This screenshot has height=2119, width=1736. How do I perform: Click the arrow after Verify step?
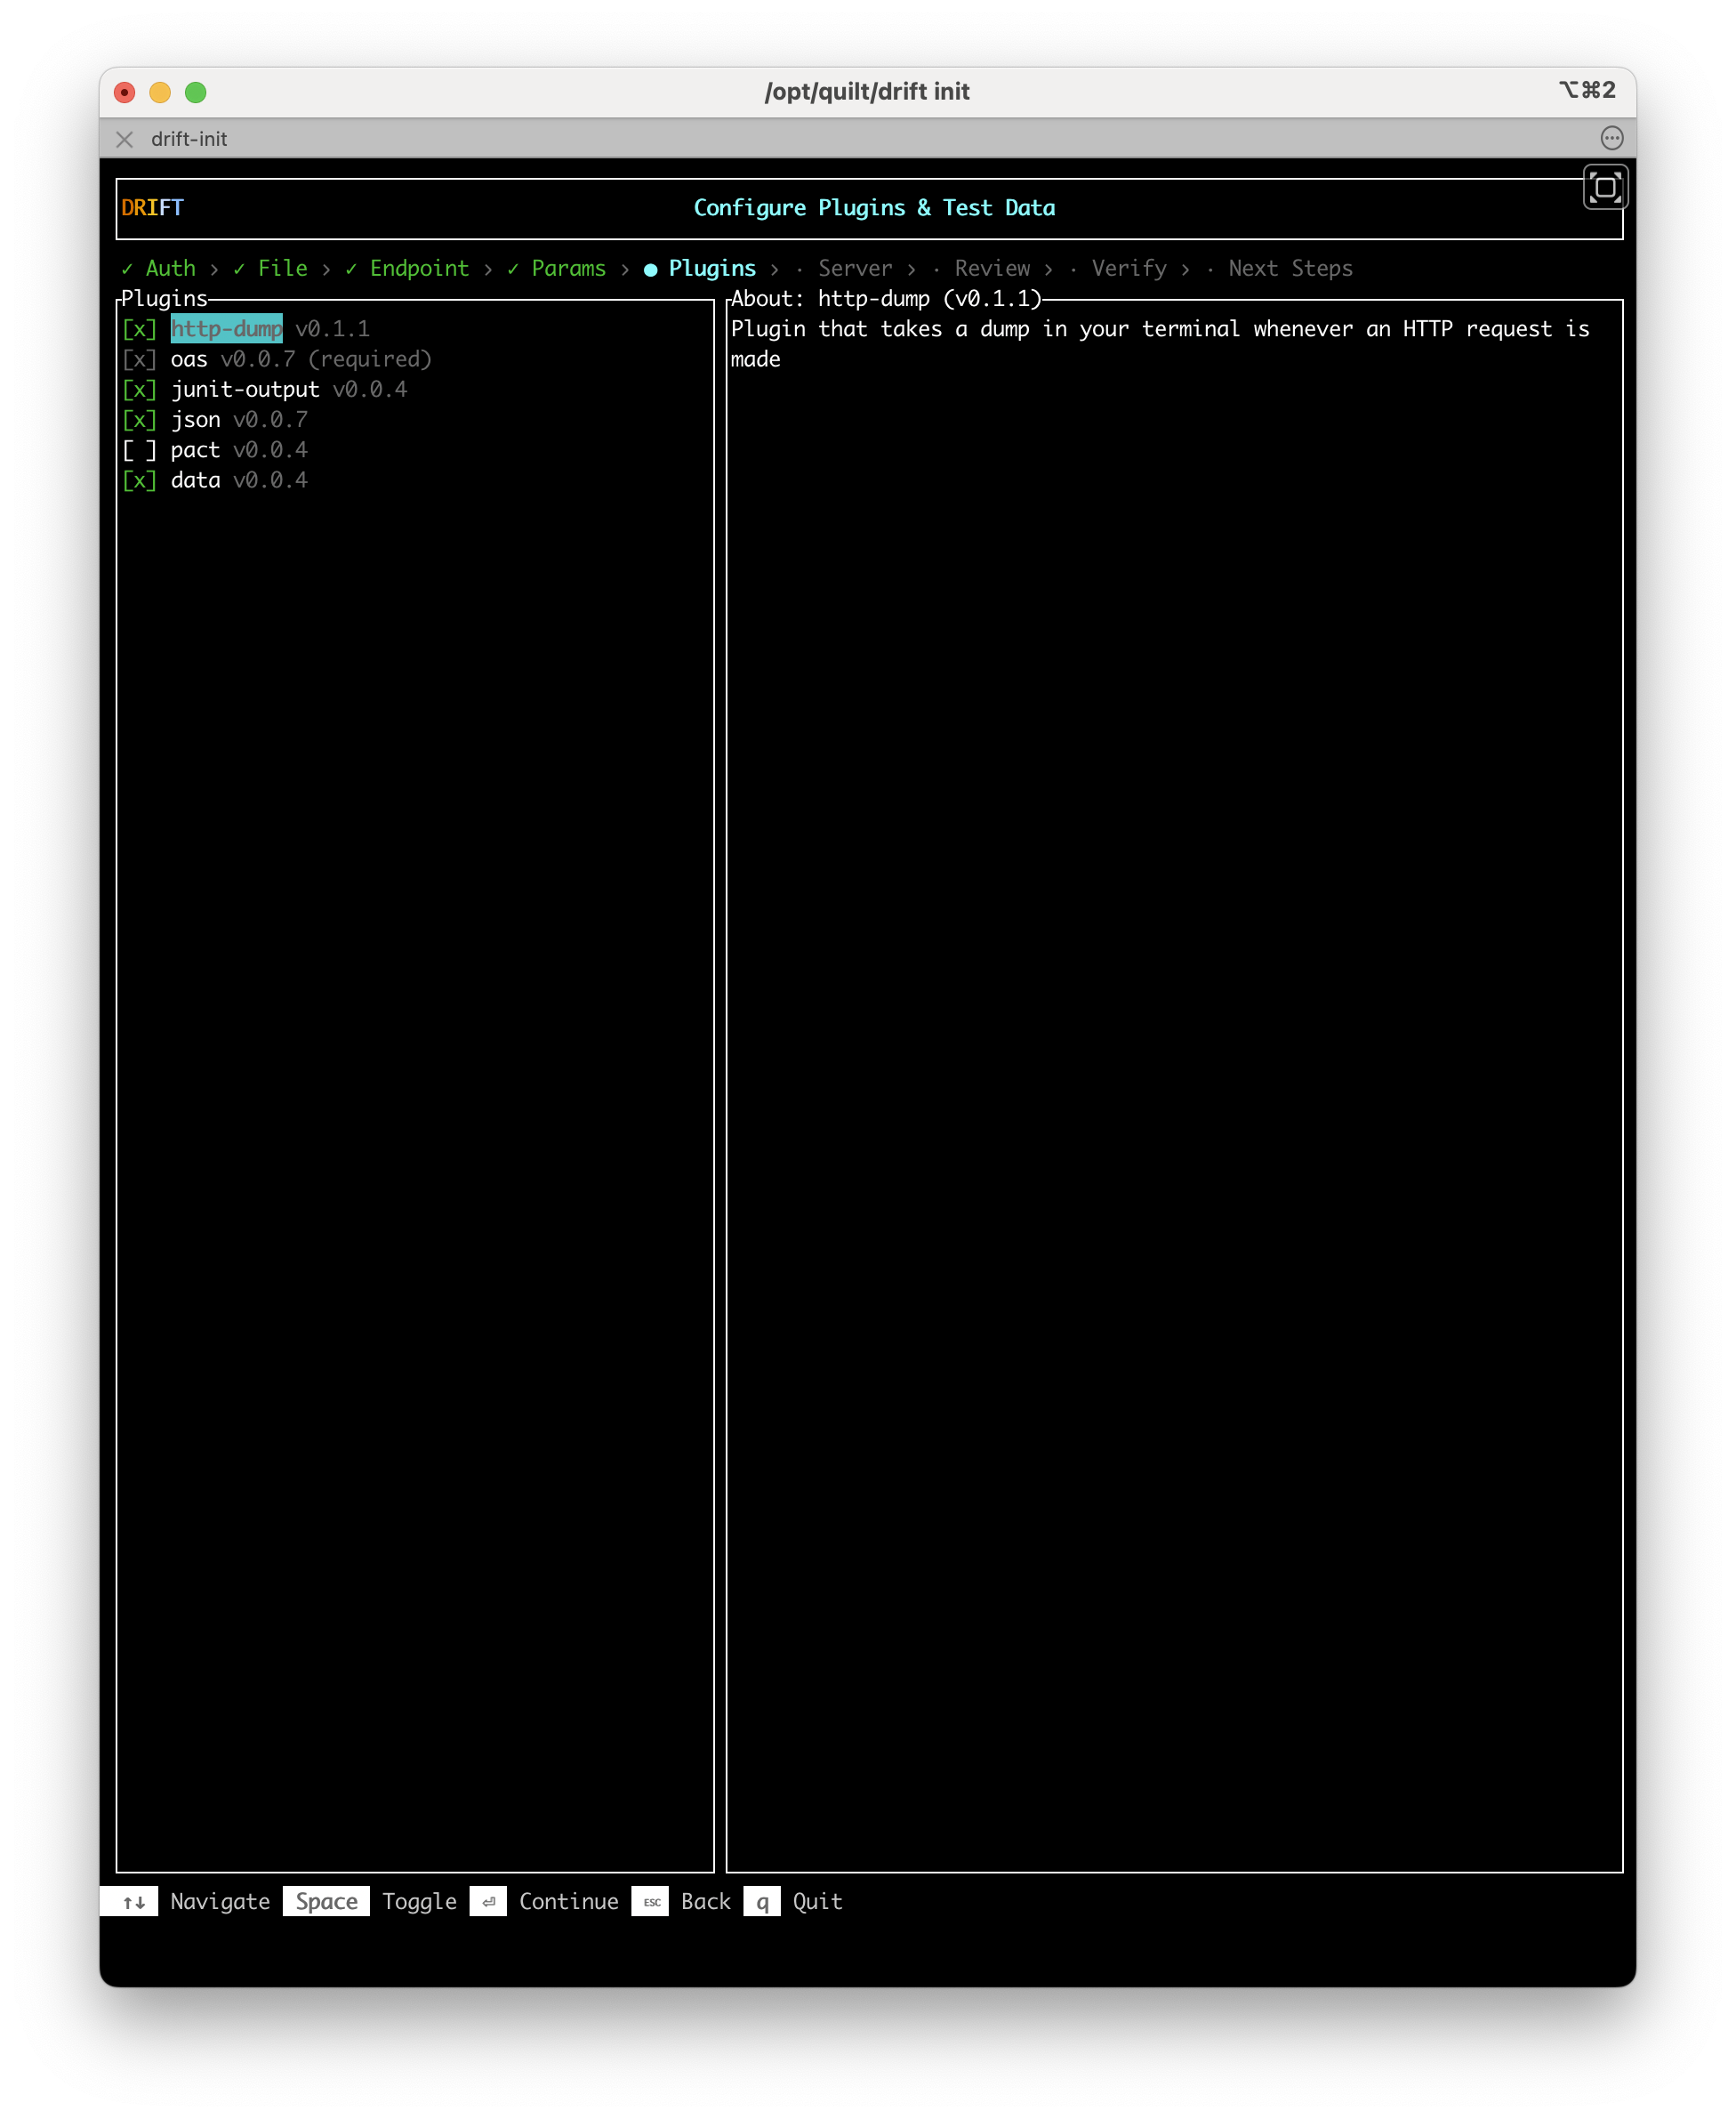pos(1185,268)
